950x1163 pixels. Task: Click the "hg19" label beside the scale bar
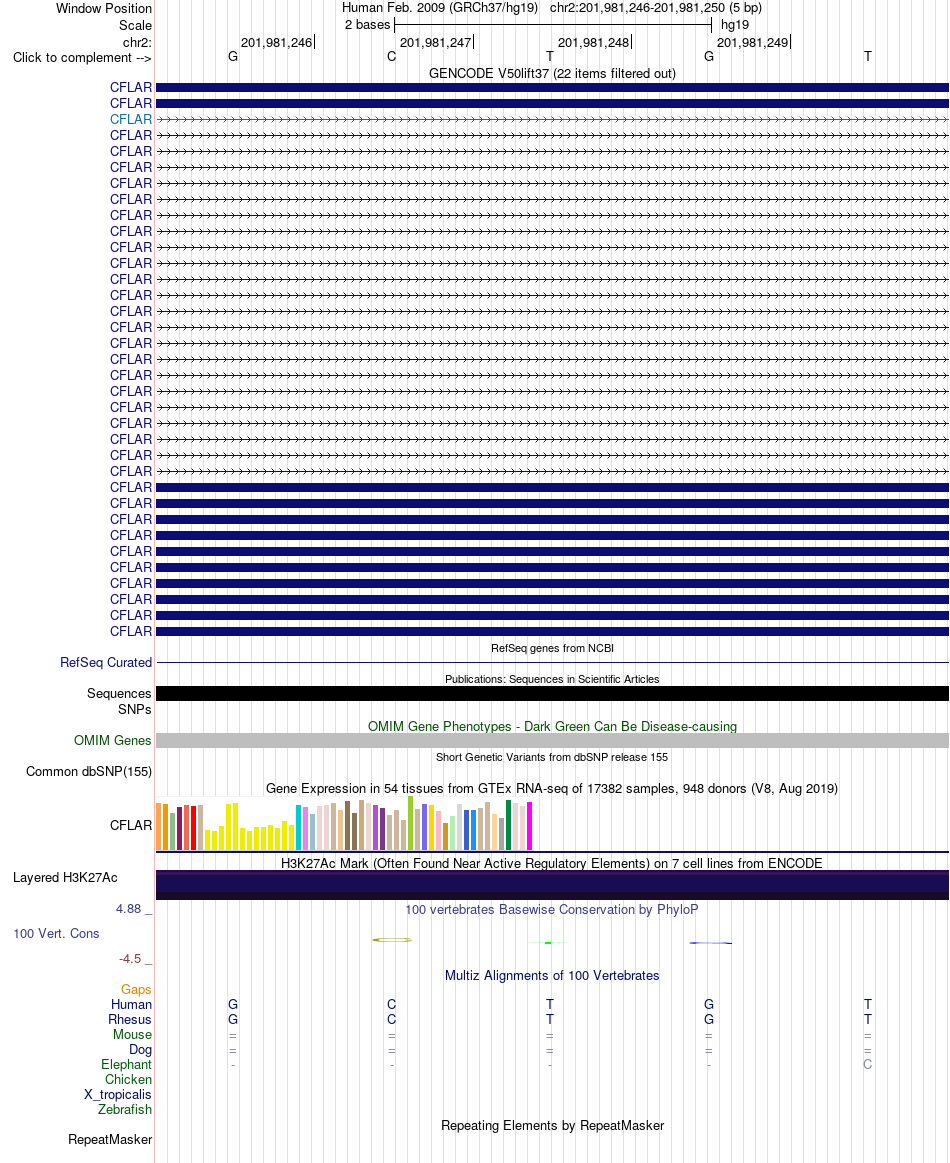tap(735, 24)
